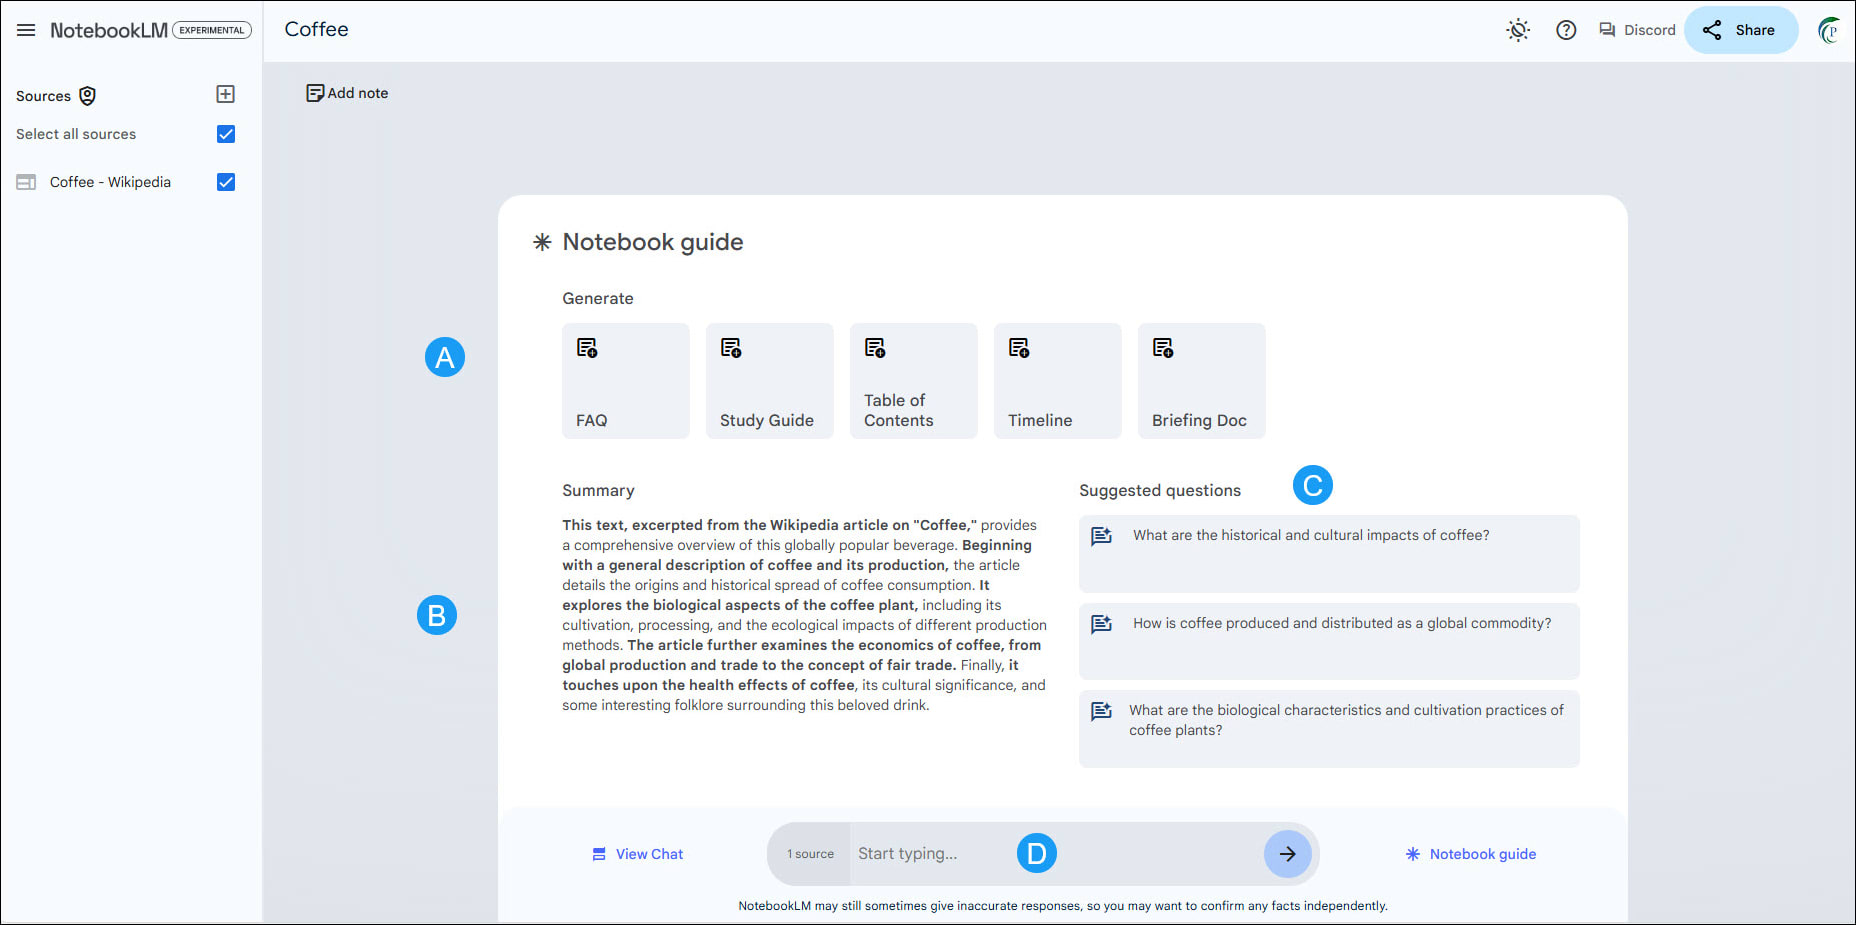Generate a Table of Contents

click(913, 380)
